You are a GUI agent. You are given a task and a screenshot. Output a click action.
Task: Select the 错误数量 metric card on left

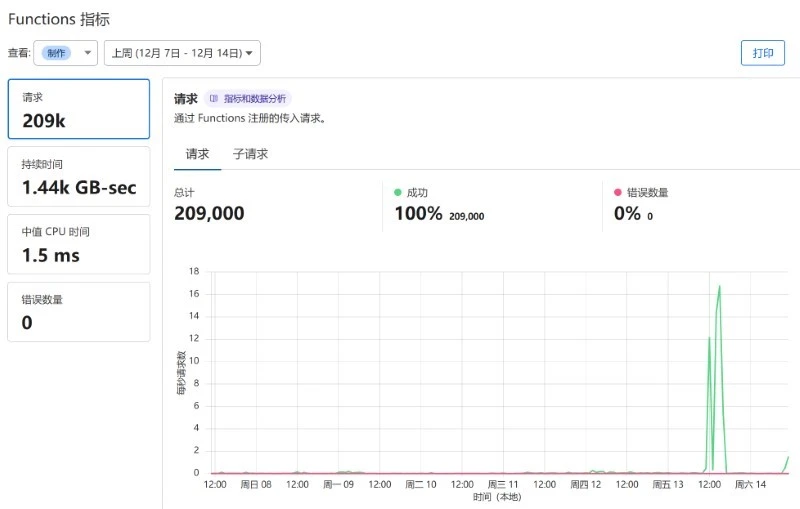pyautogui.click(x=79, y=311)
